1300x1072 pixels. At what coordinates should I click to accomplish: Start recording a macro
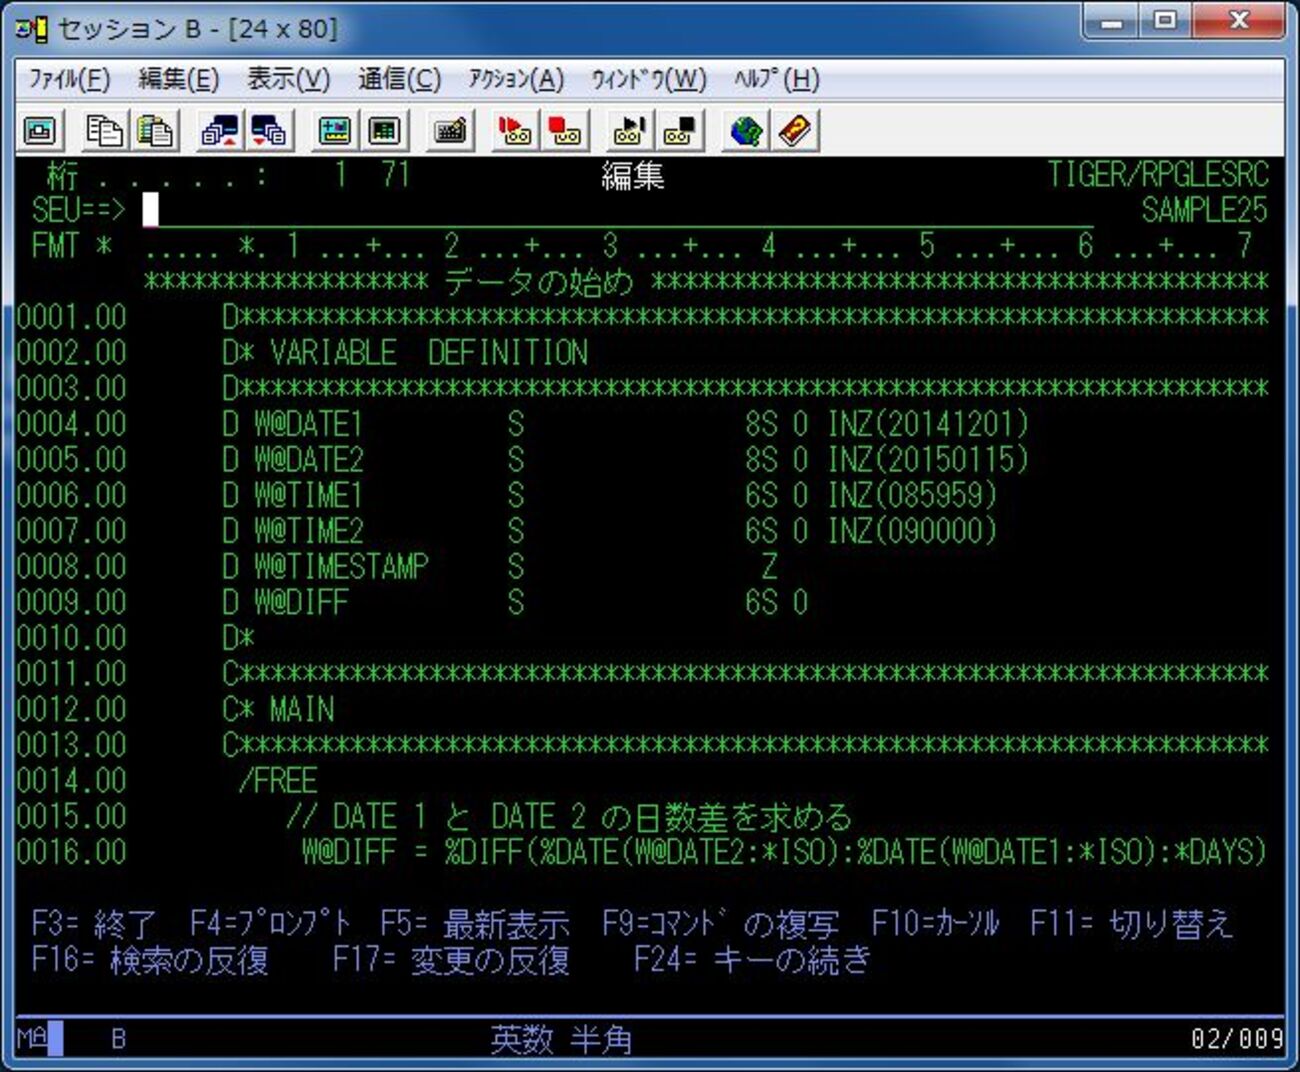coord(514,131)
